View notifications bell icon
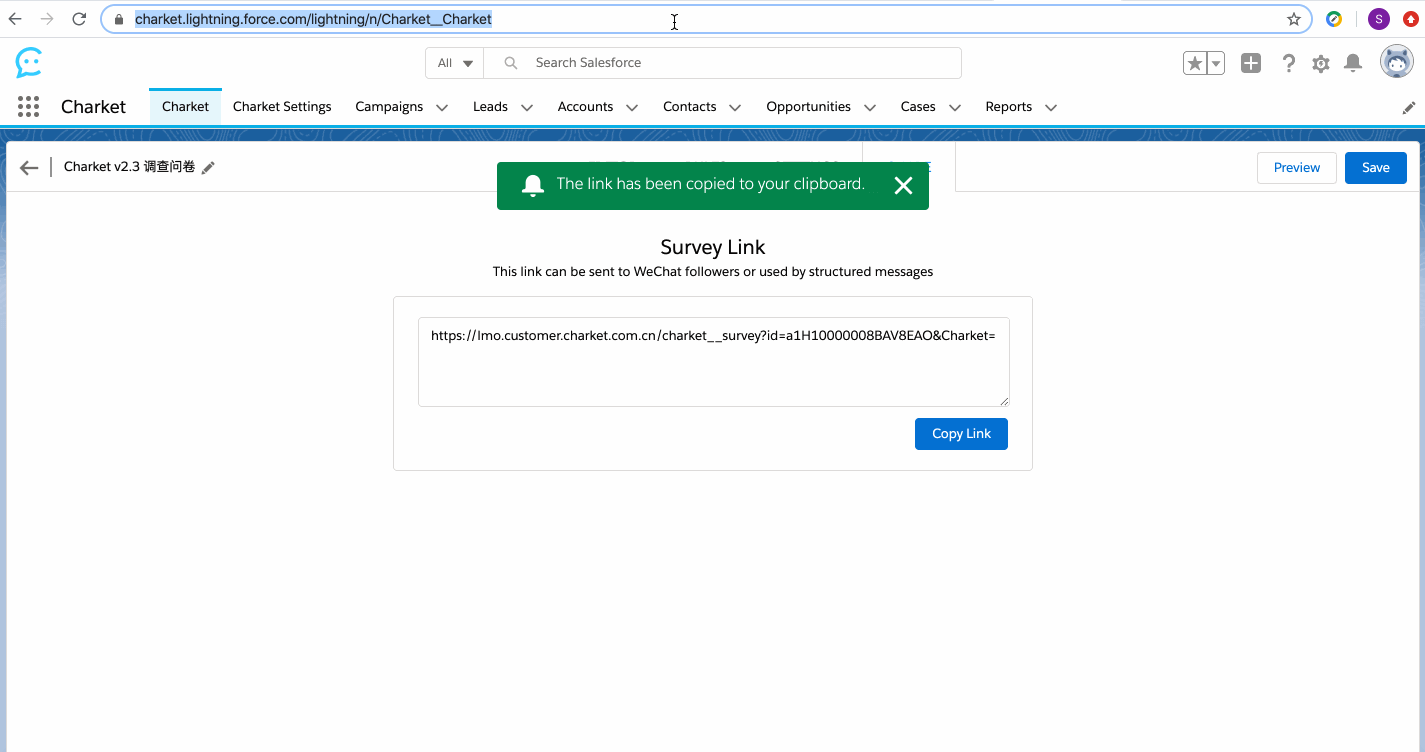 pos(1353,63)
